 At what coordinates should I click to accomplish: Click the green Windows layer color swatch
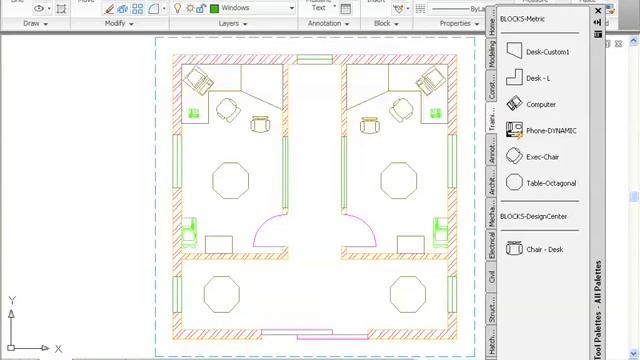[214, 8]
